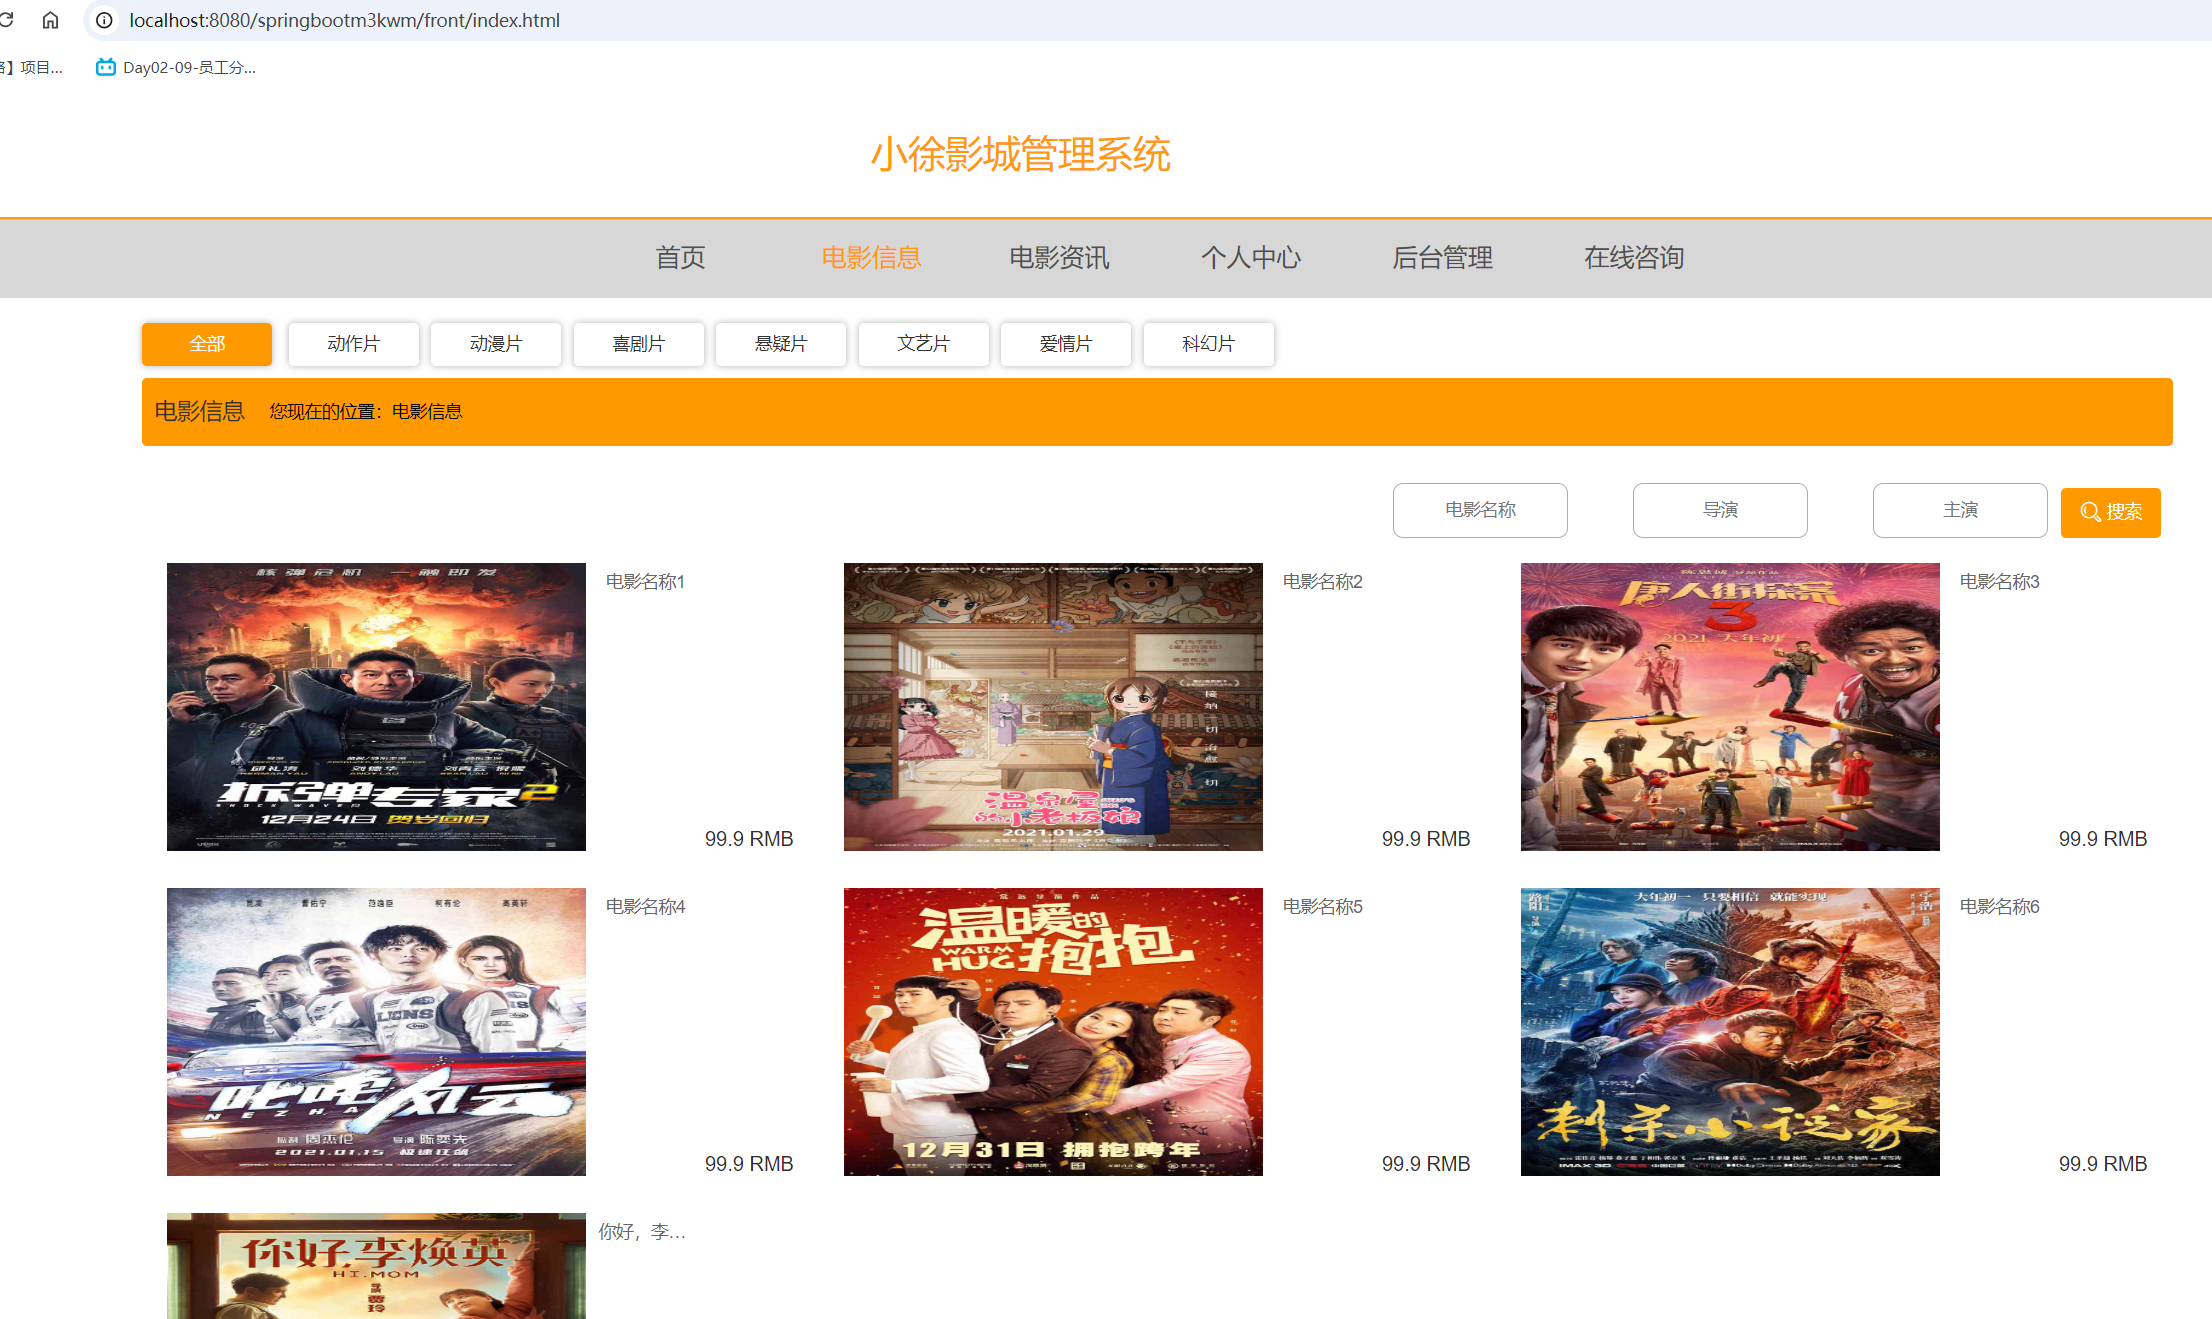Open the Day02-09 bookmark
Image resolution: width=2212 pixels, height=1319 pixels.
point(176,67)
